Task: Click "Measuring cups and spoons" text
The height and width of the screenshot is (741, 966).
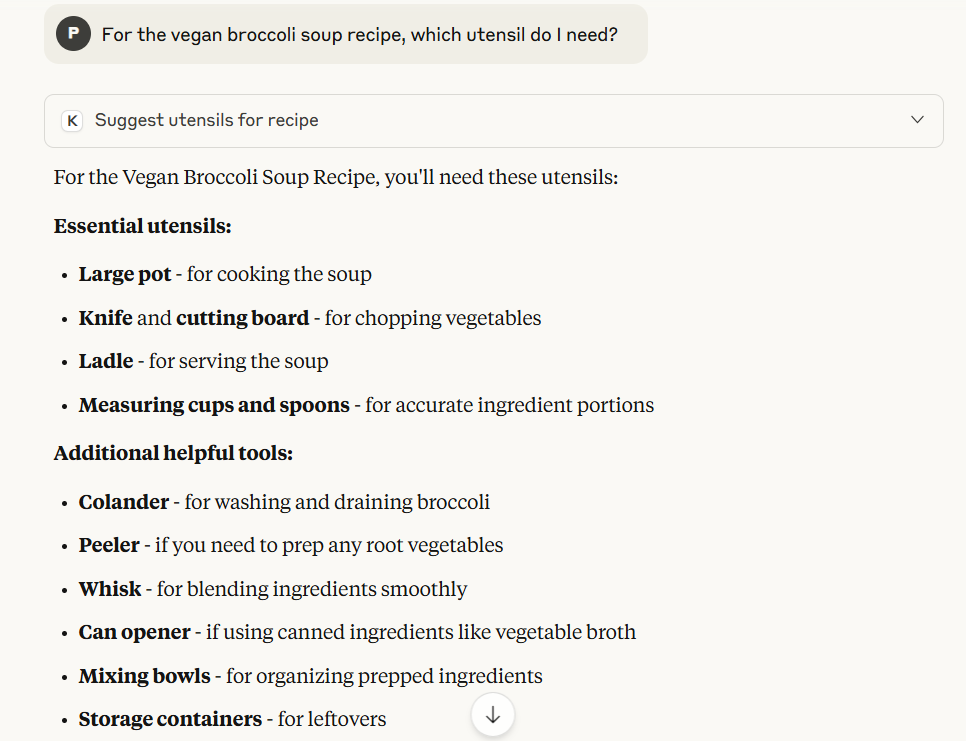Action: [x=214, y=405]
